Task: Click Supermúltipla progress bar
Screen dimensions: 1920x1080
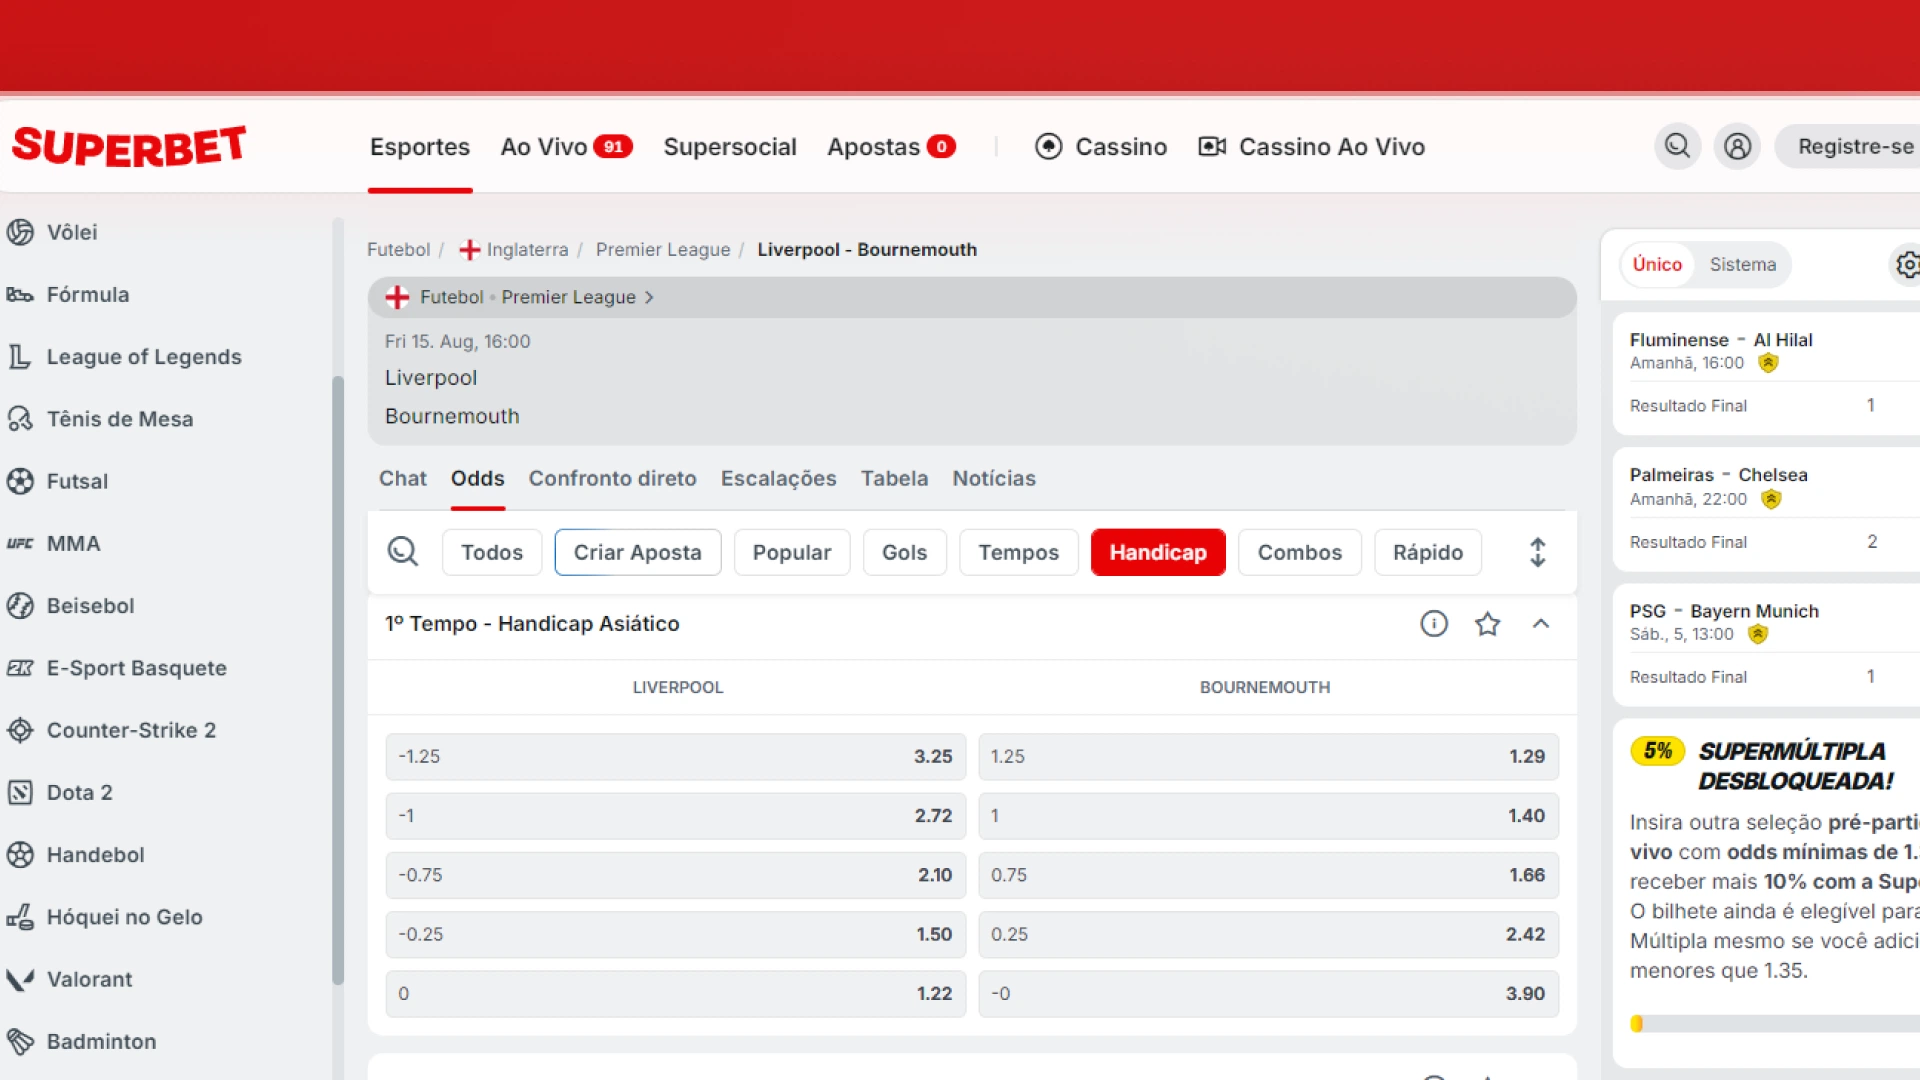Action: click(x=1775, y=1023)
